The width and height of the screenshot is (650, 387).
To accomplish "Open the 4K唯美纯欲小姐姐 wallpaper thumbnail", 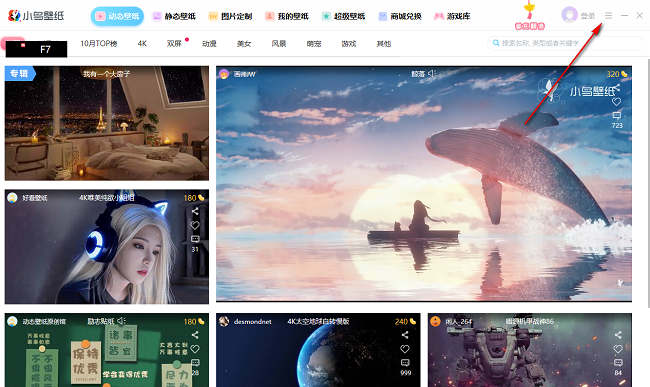I will pyautogui.click(x=107, y=247).
